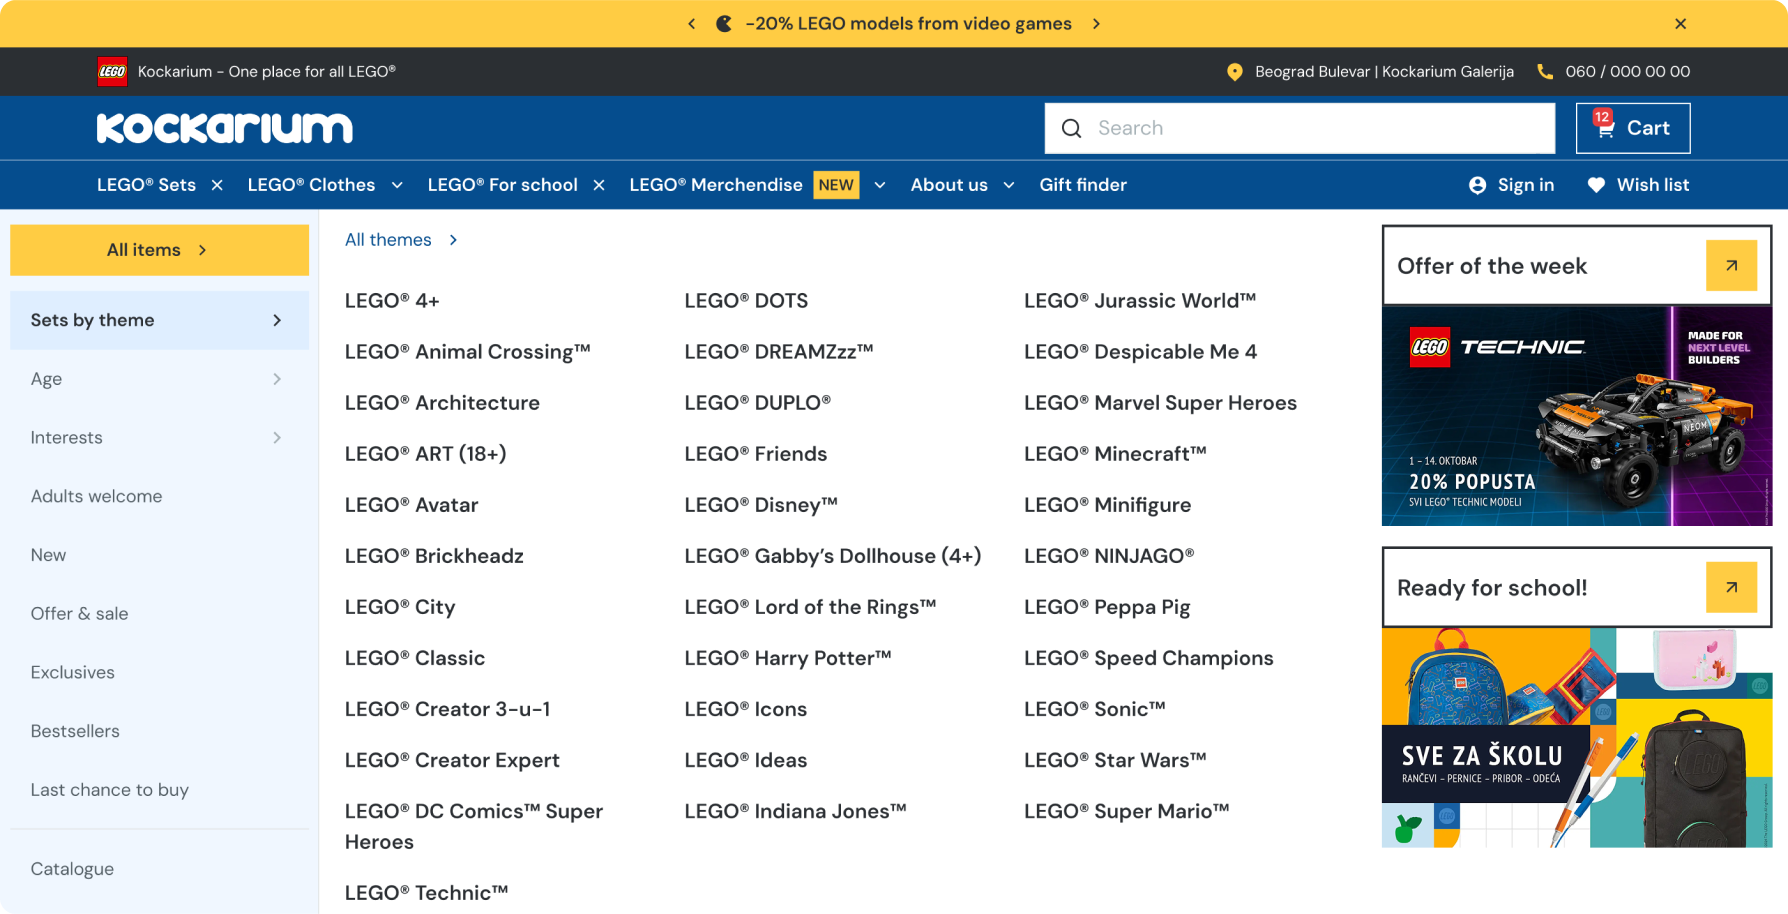Click into the Search input field
Viewport: 1788px width, 914px height.
pyautogui.click(x=1320, y=129)
